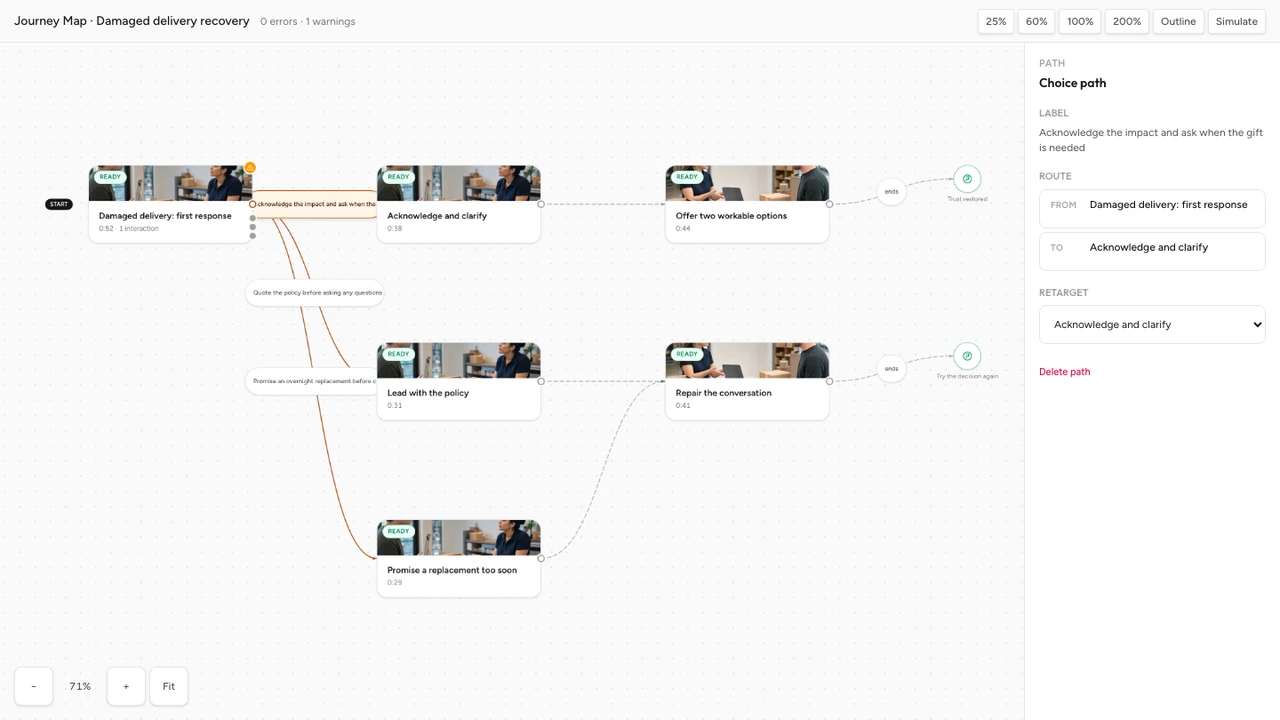The width and height of the screenshot is (1280, 720).
Task: Click output port of Promise a replacement too soon node
Action: tap(541, 558)
